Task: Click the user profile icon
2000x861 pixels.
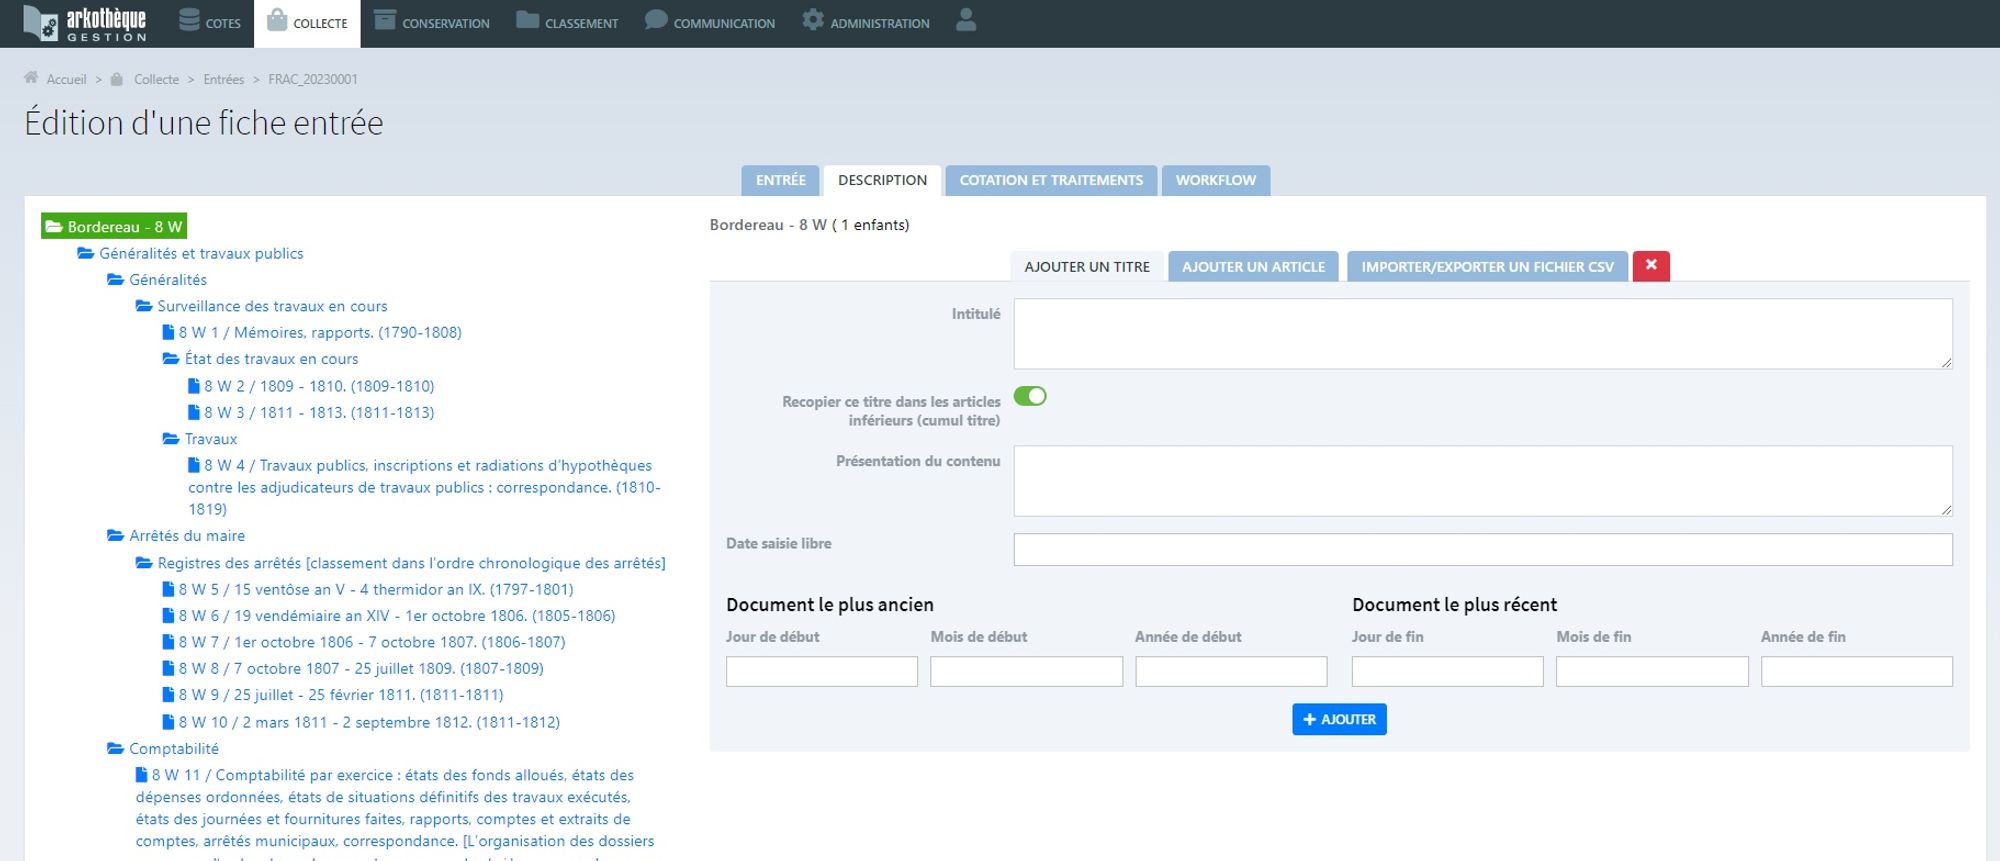Action: tap(965, 21)
